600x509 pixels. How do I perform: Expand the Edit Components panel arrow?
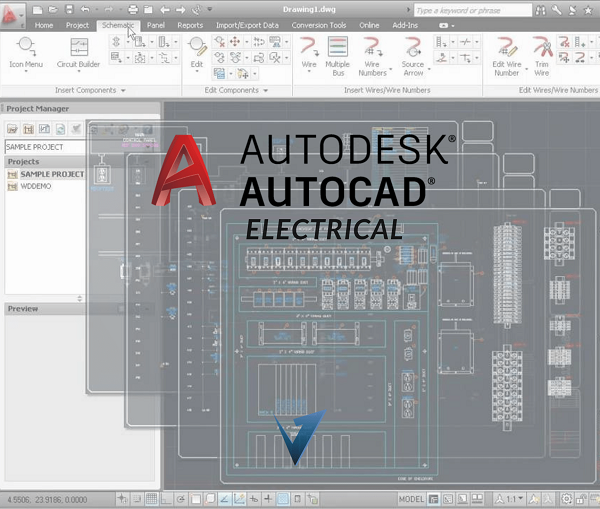tap(266, 91)
